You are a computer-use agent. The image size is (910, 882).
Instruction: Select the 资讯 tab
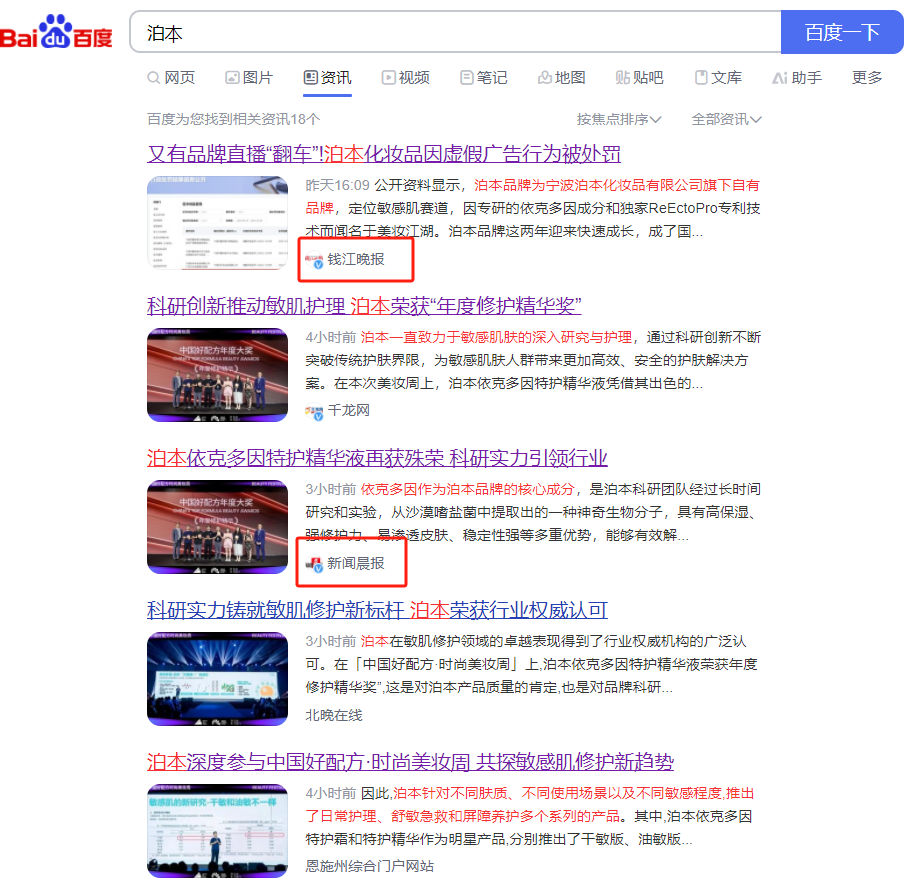click(327, 77)
